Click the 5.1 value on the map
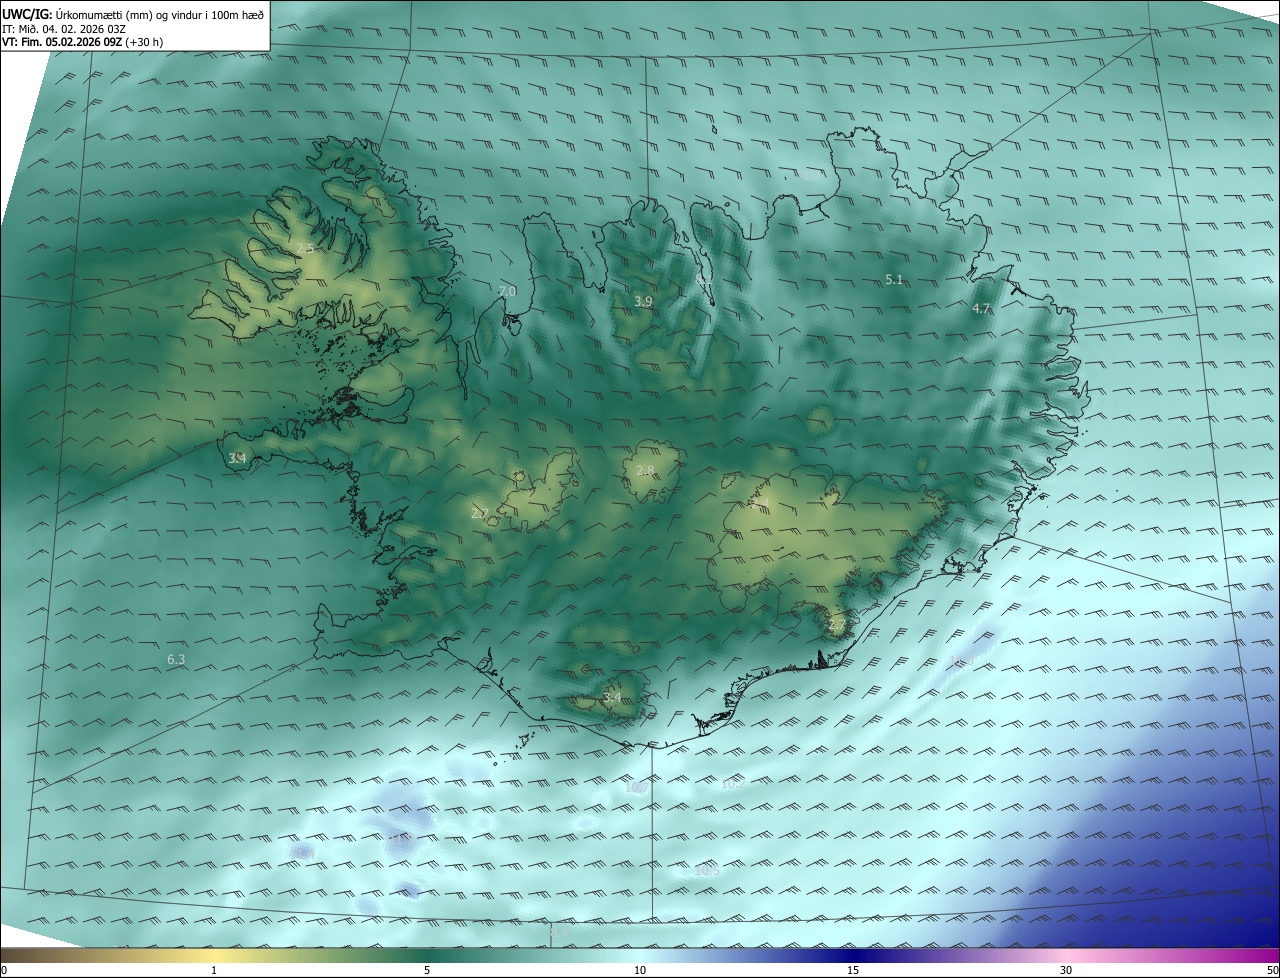The width and height of the screenshot is (1280, 978). click(894, 280)
